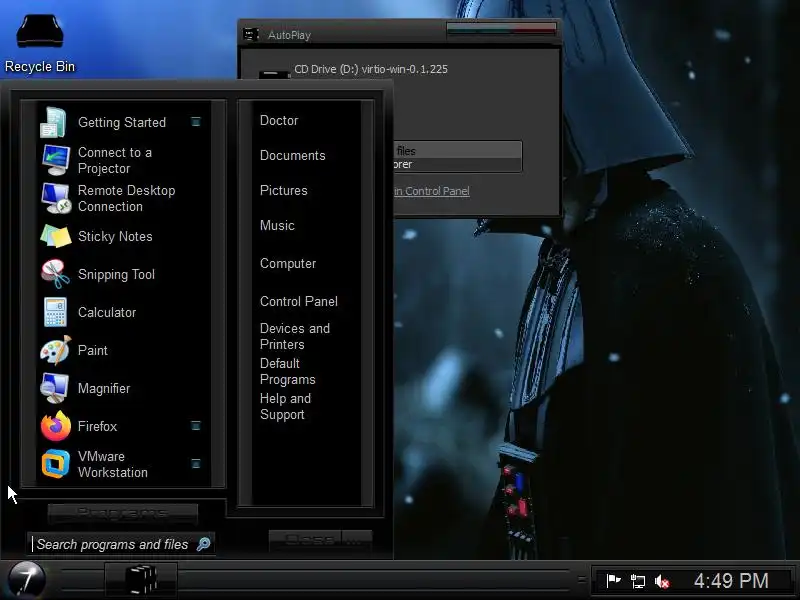
Task: Open Default Programs
Action: 288,371
